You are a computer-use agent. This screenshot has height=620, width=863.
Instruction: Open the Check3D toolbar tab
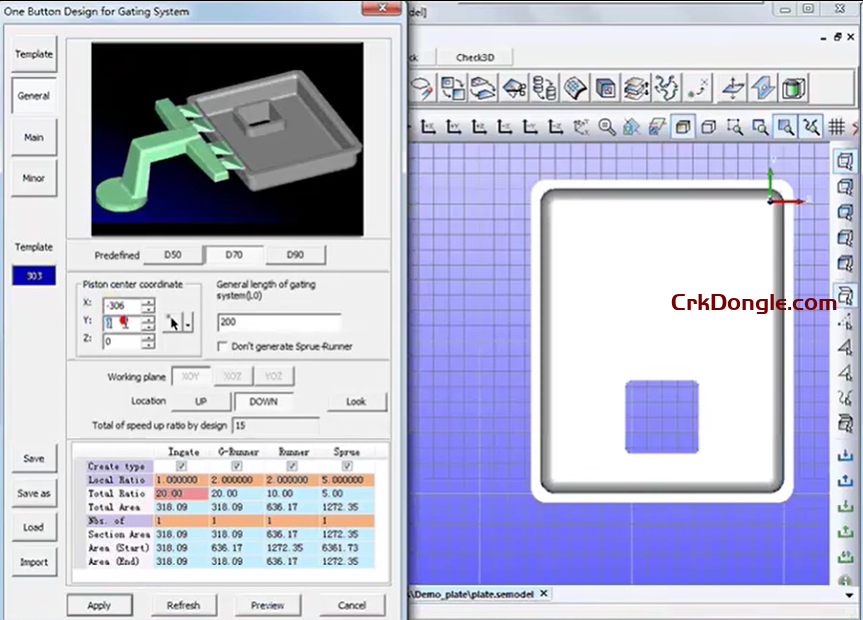tap(474, 57)
